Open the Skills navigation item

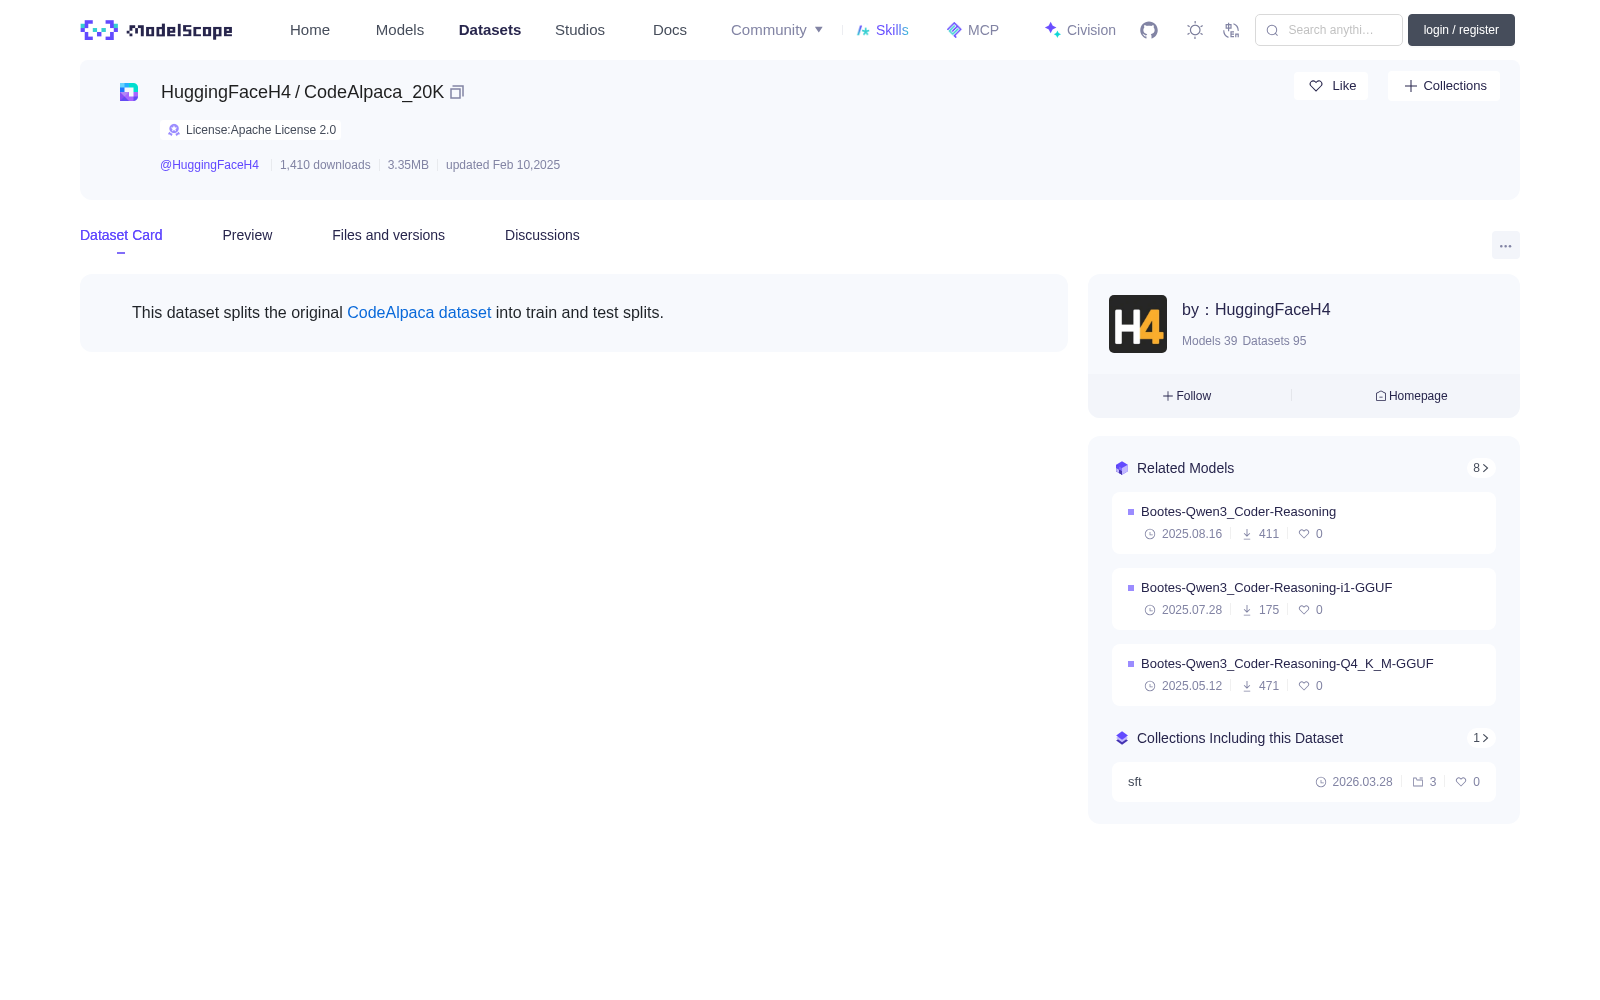882,30
